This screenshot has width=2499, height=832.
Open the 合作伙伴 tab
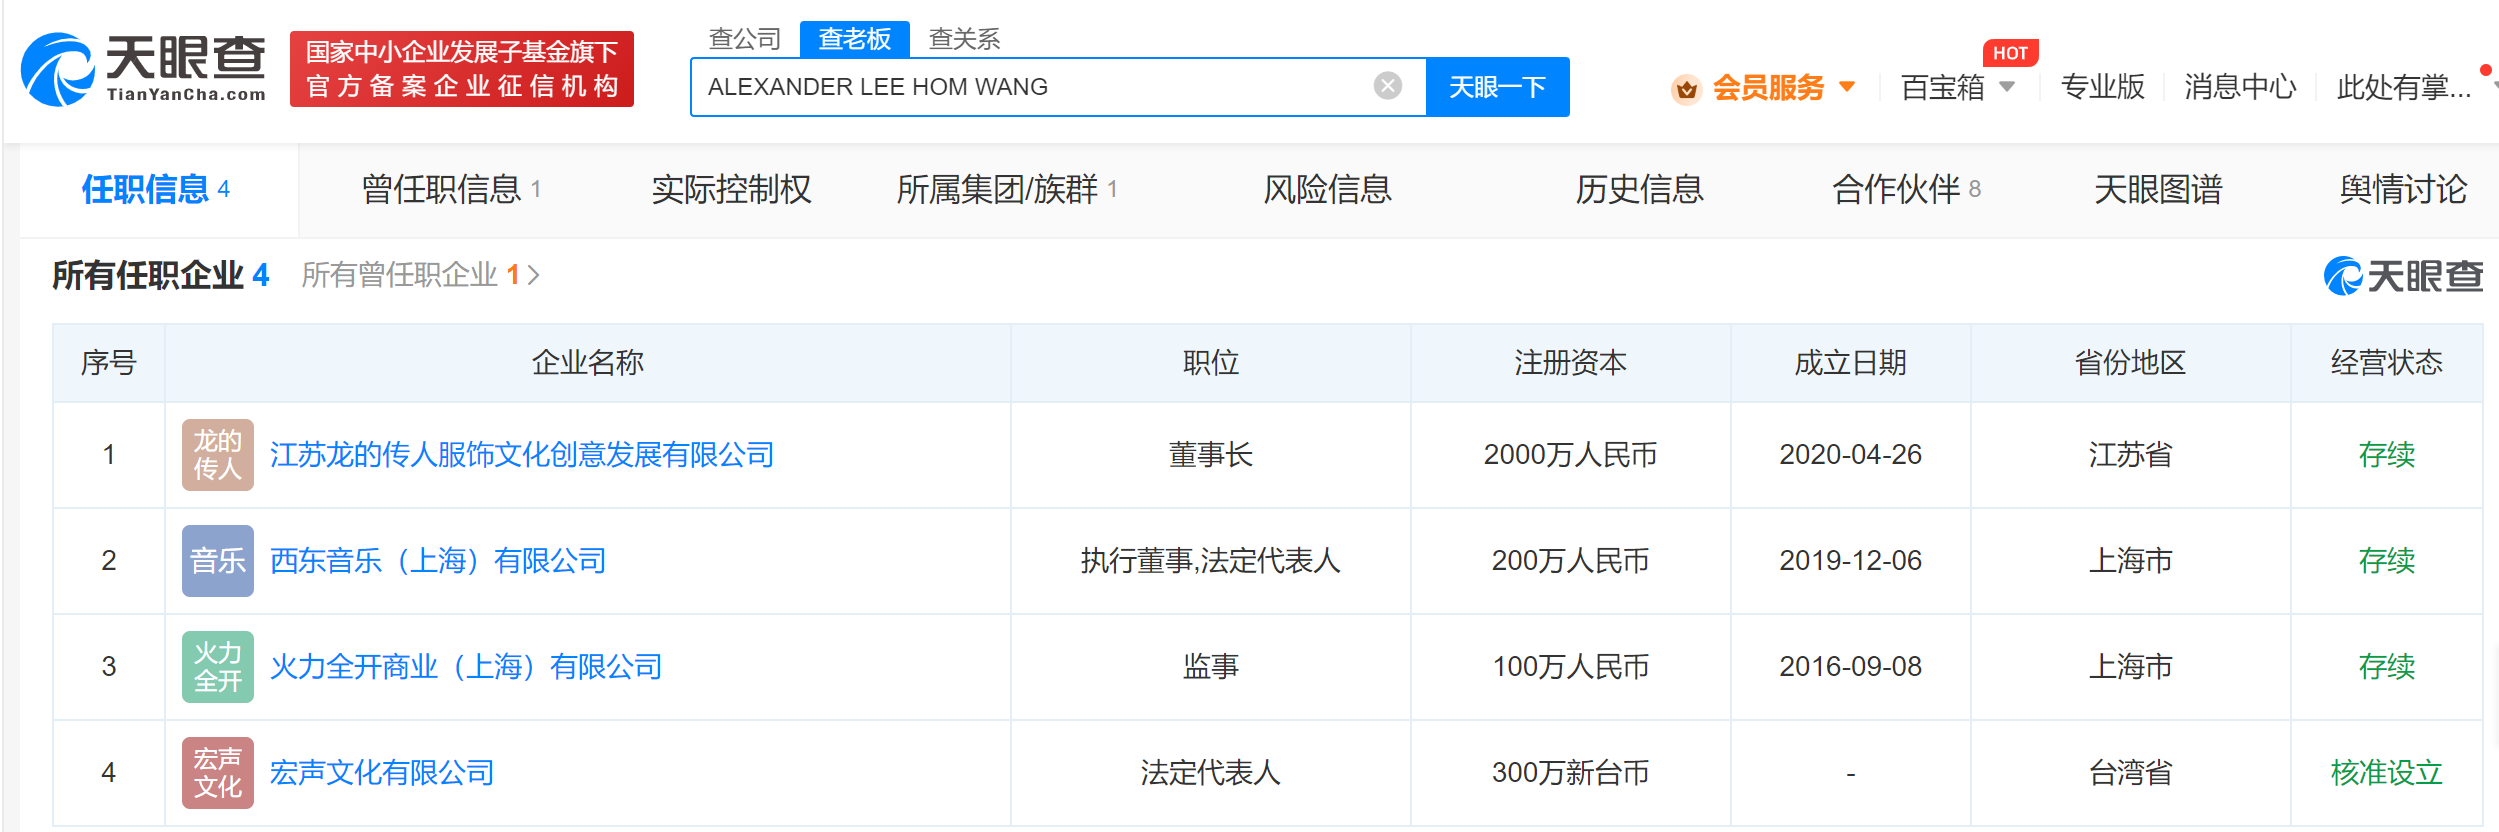(1904, 189)
